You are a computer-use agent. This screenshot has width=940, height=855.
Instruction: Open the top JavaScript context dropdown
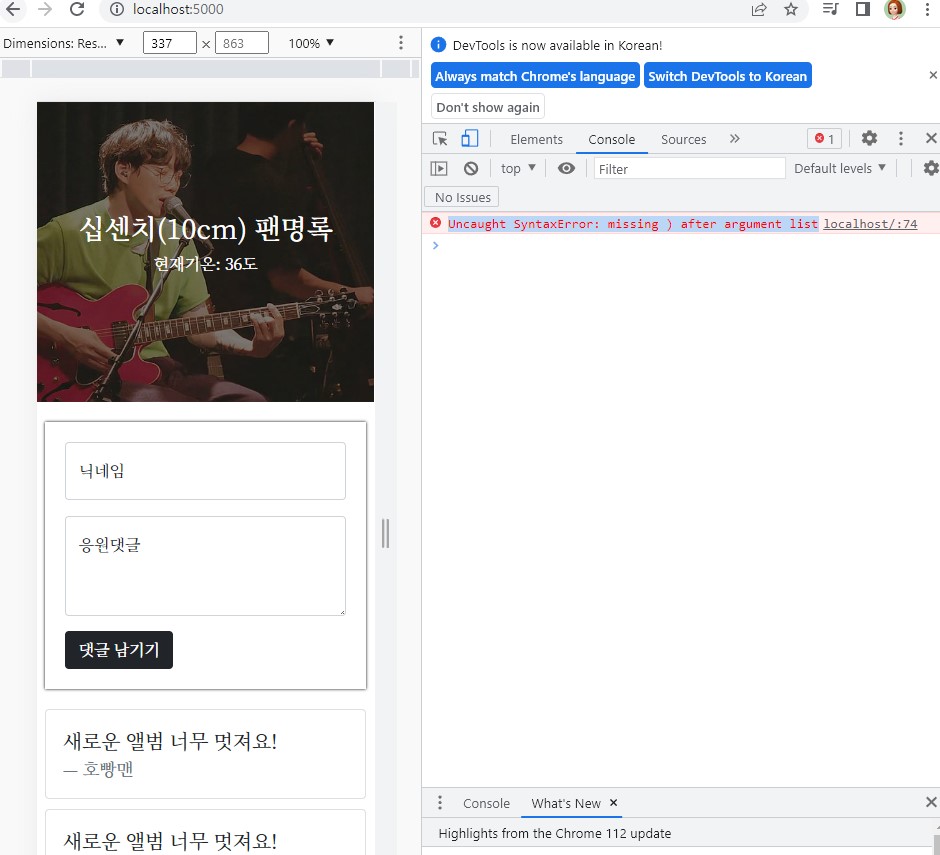click(x=518, y=168)
